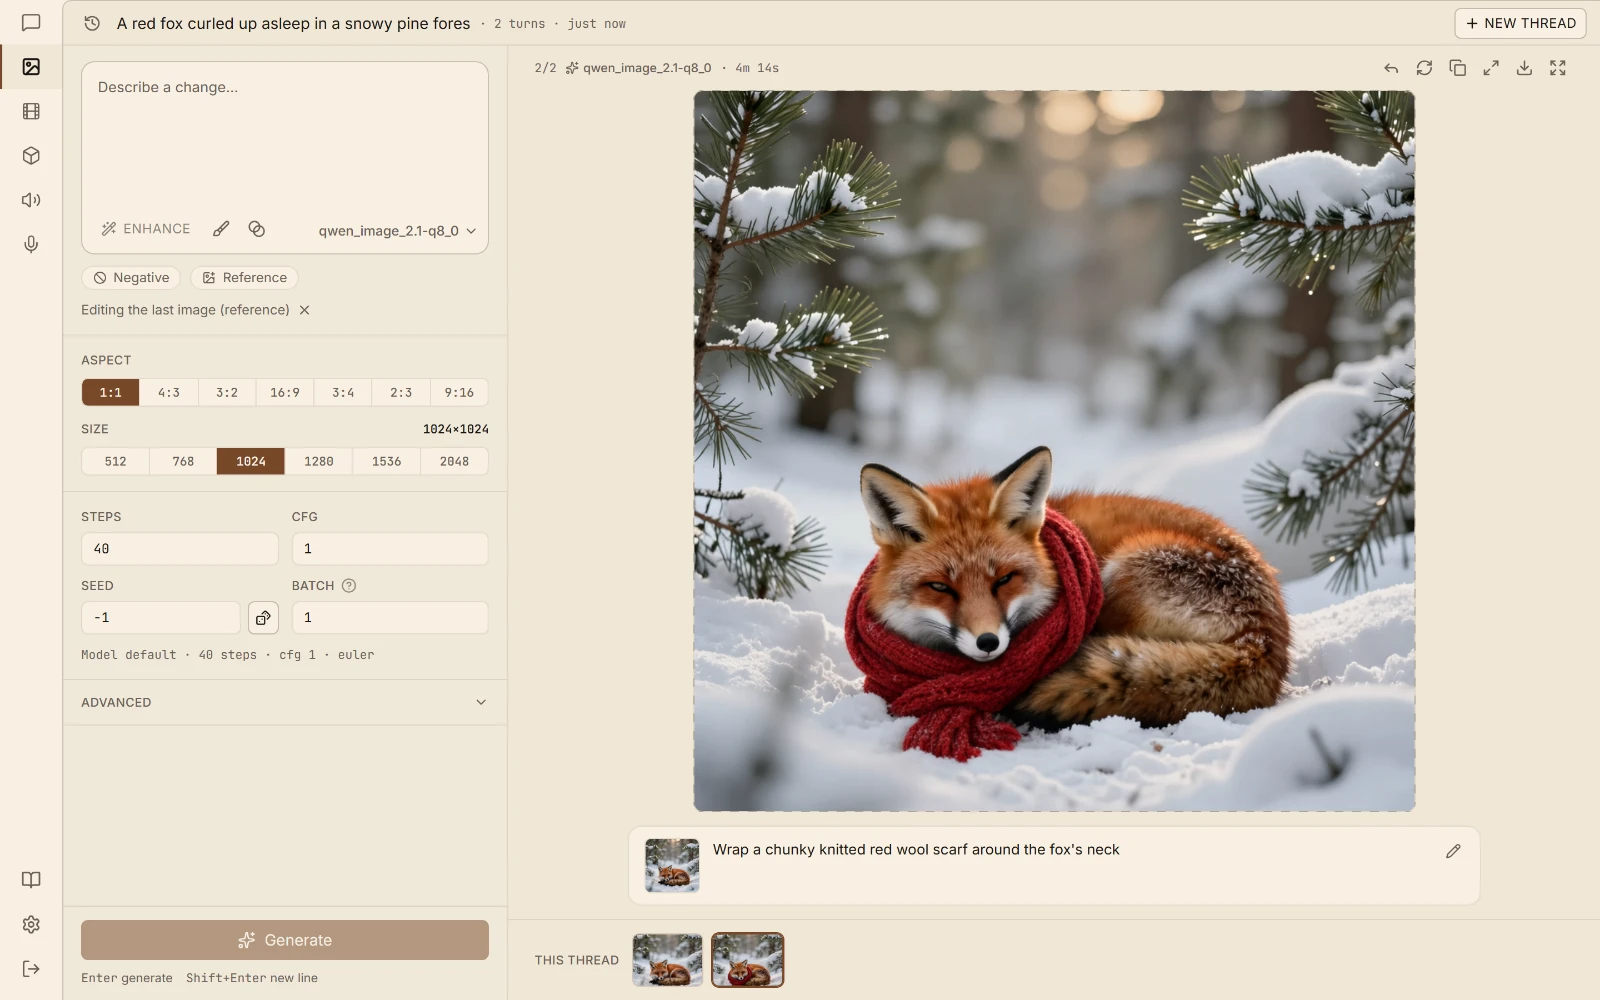Click the main generated fox image

click(1054, 451)
